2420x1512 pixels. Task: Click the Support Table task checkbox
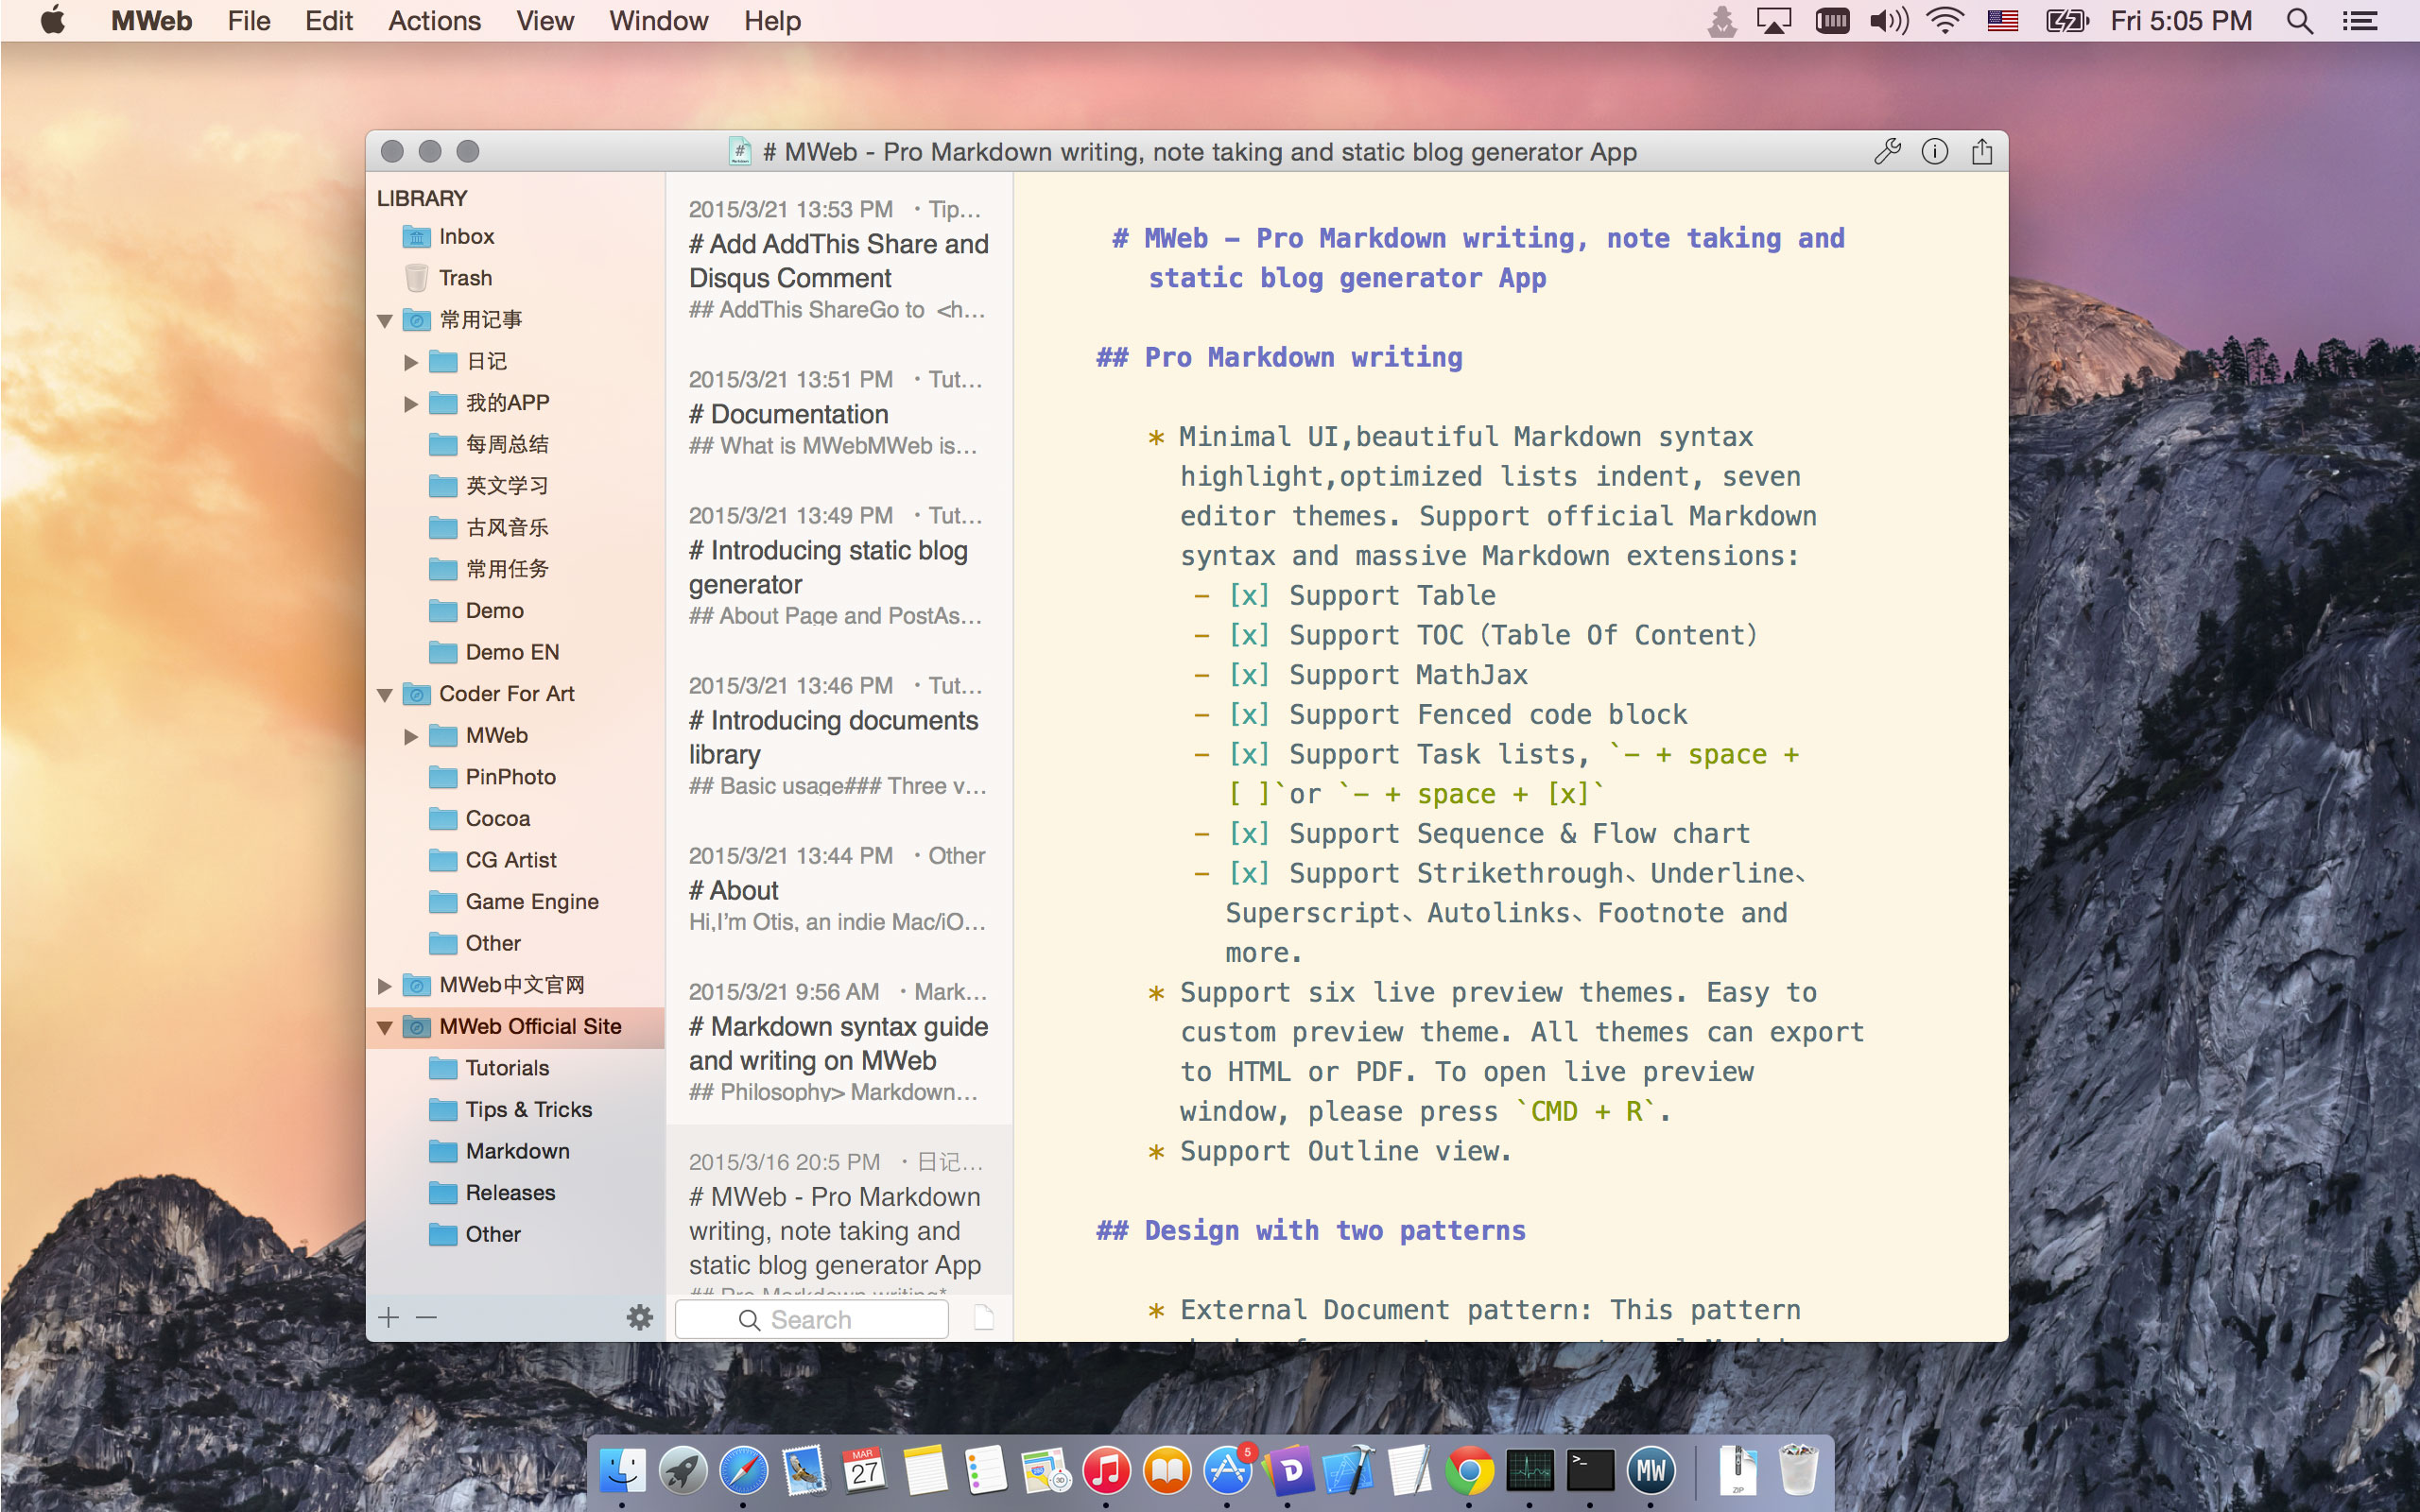coord(1249,596)
